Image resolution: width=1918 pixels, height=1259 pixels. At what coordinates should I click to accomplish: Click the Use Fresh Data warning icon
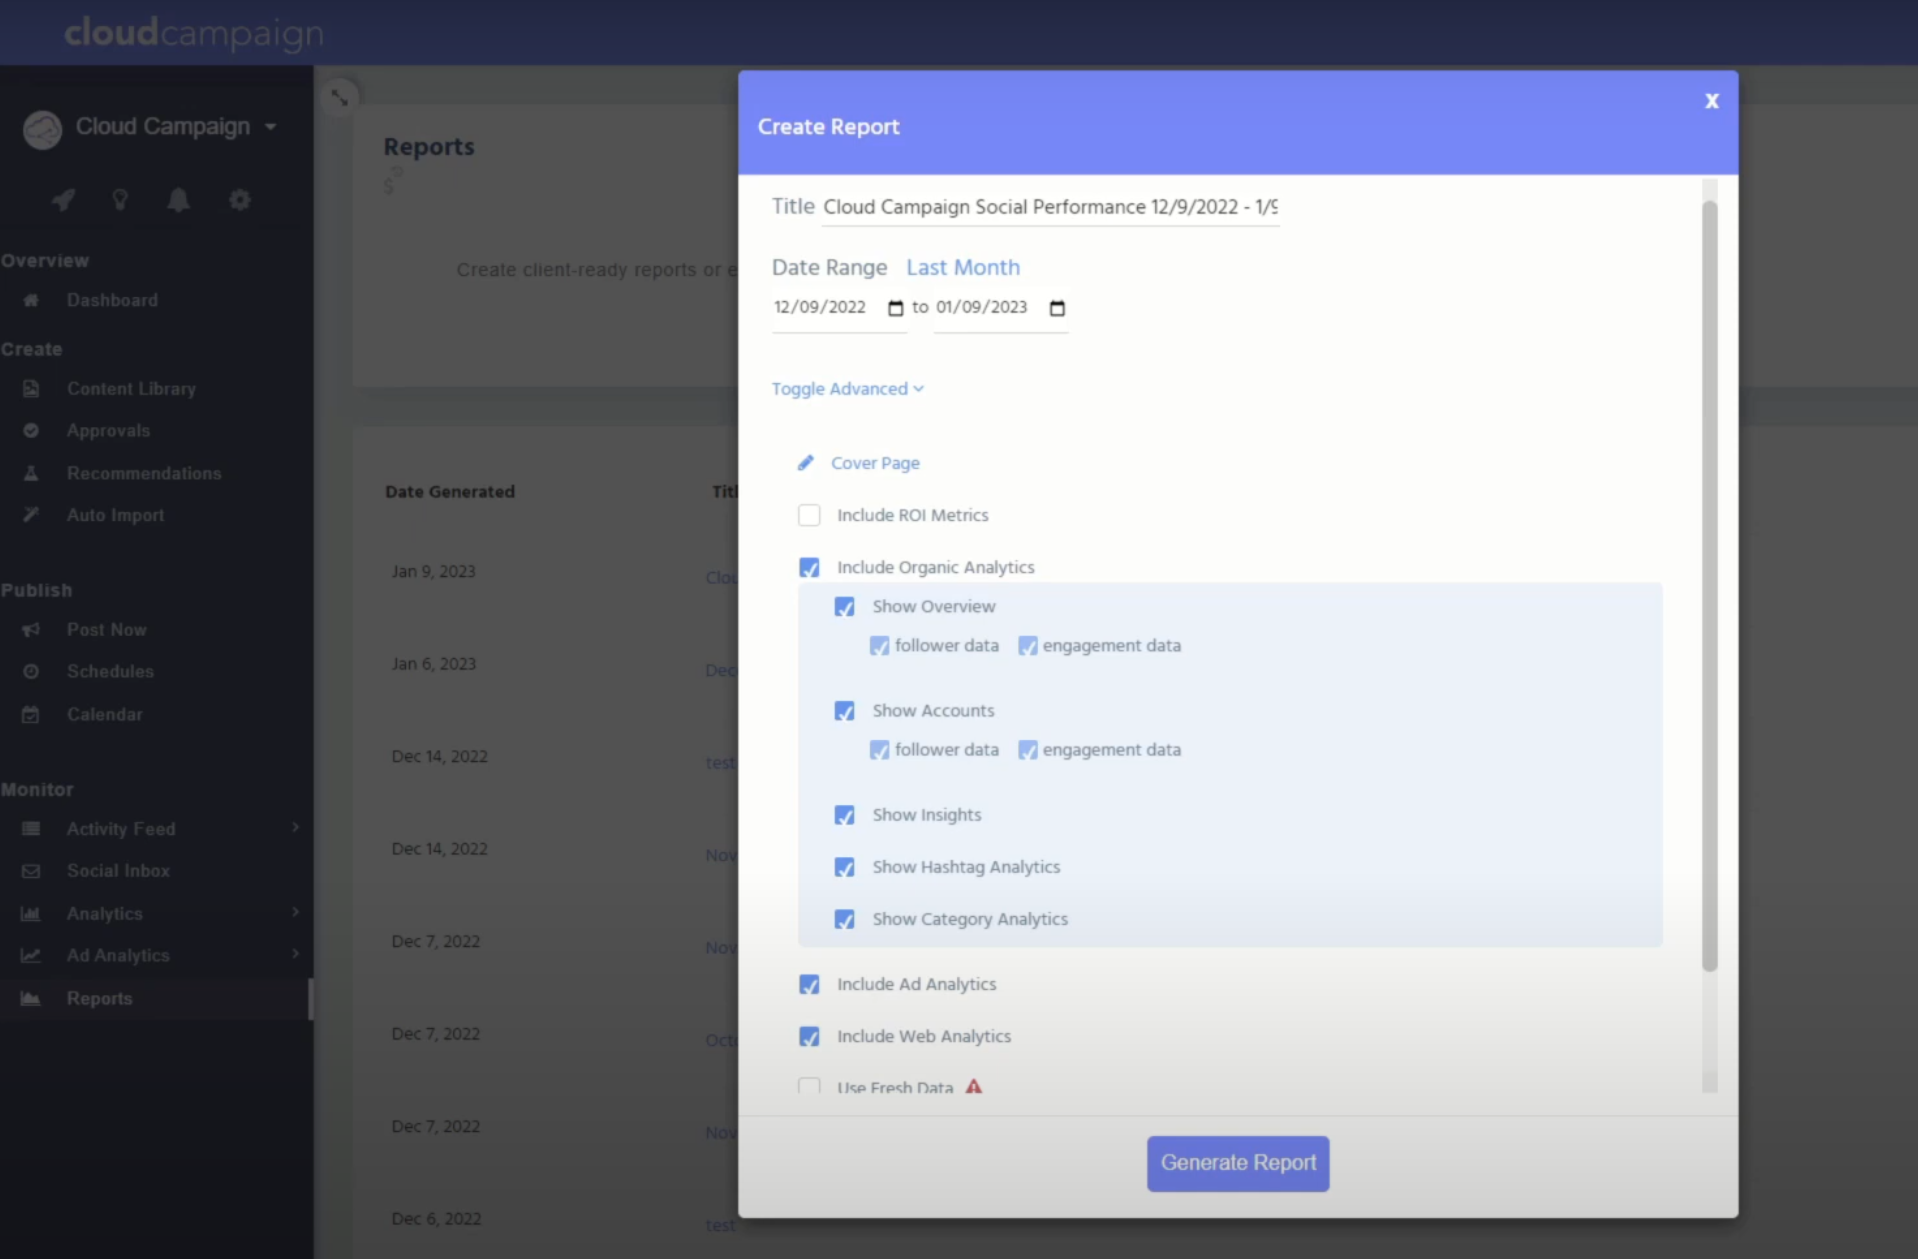974,1086
